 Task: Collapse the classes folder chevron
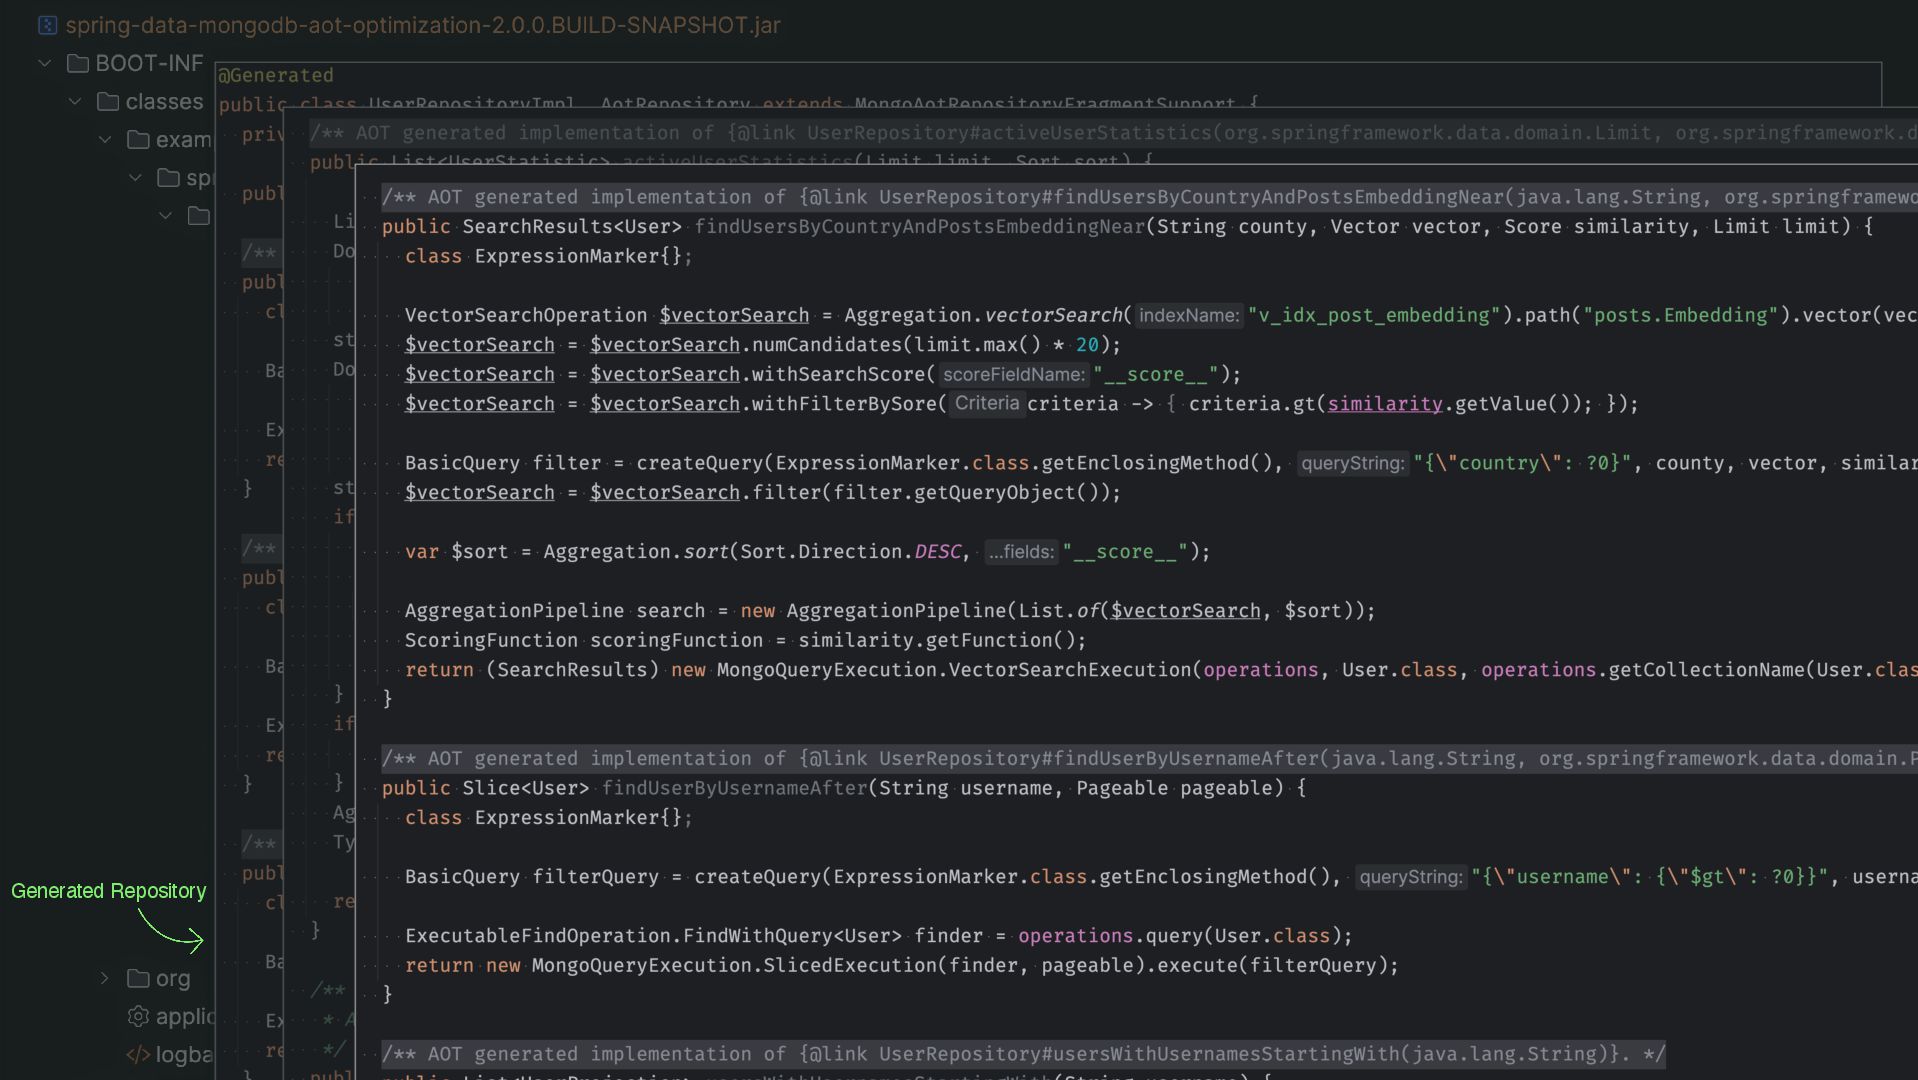point(75,102)
